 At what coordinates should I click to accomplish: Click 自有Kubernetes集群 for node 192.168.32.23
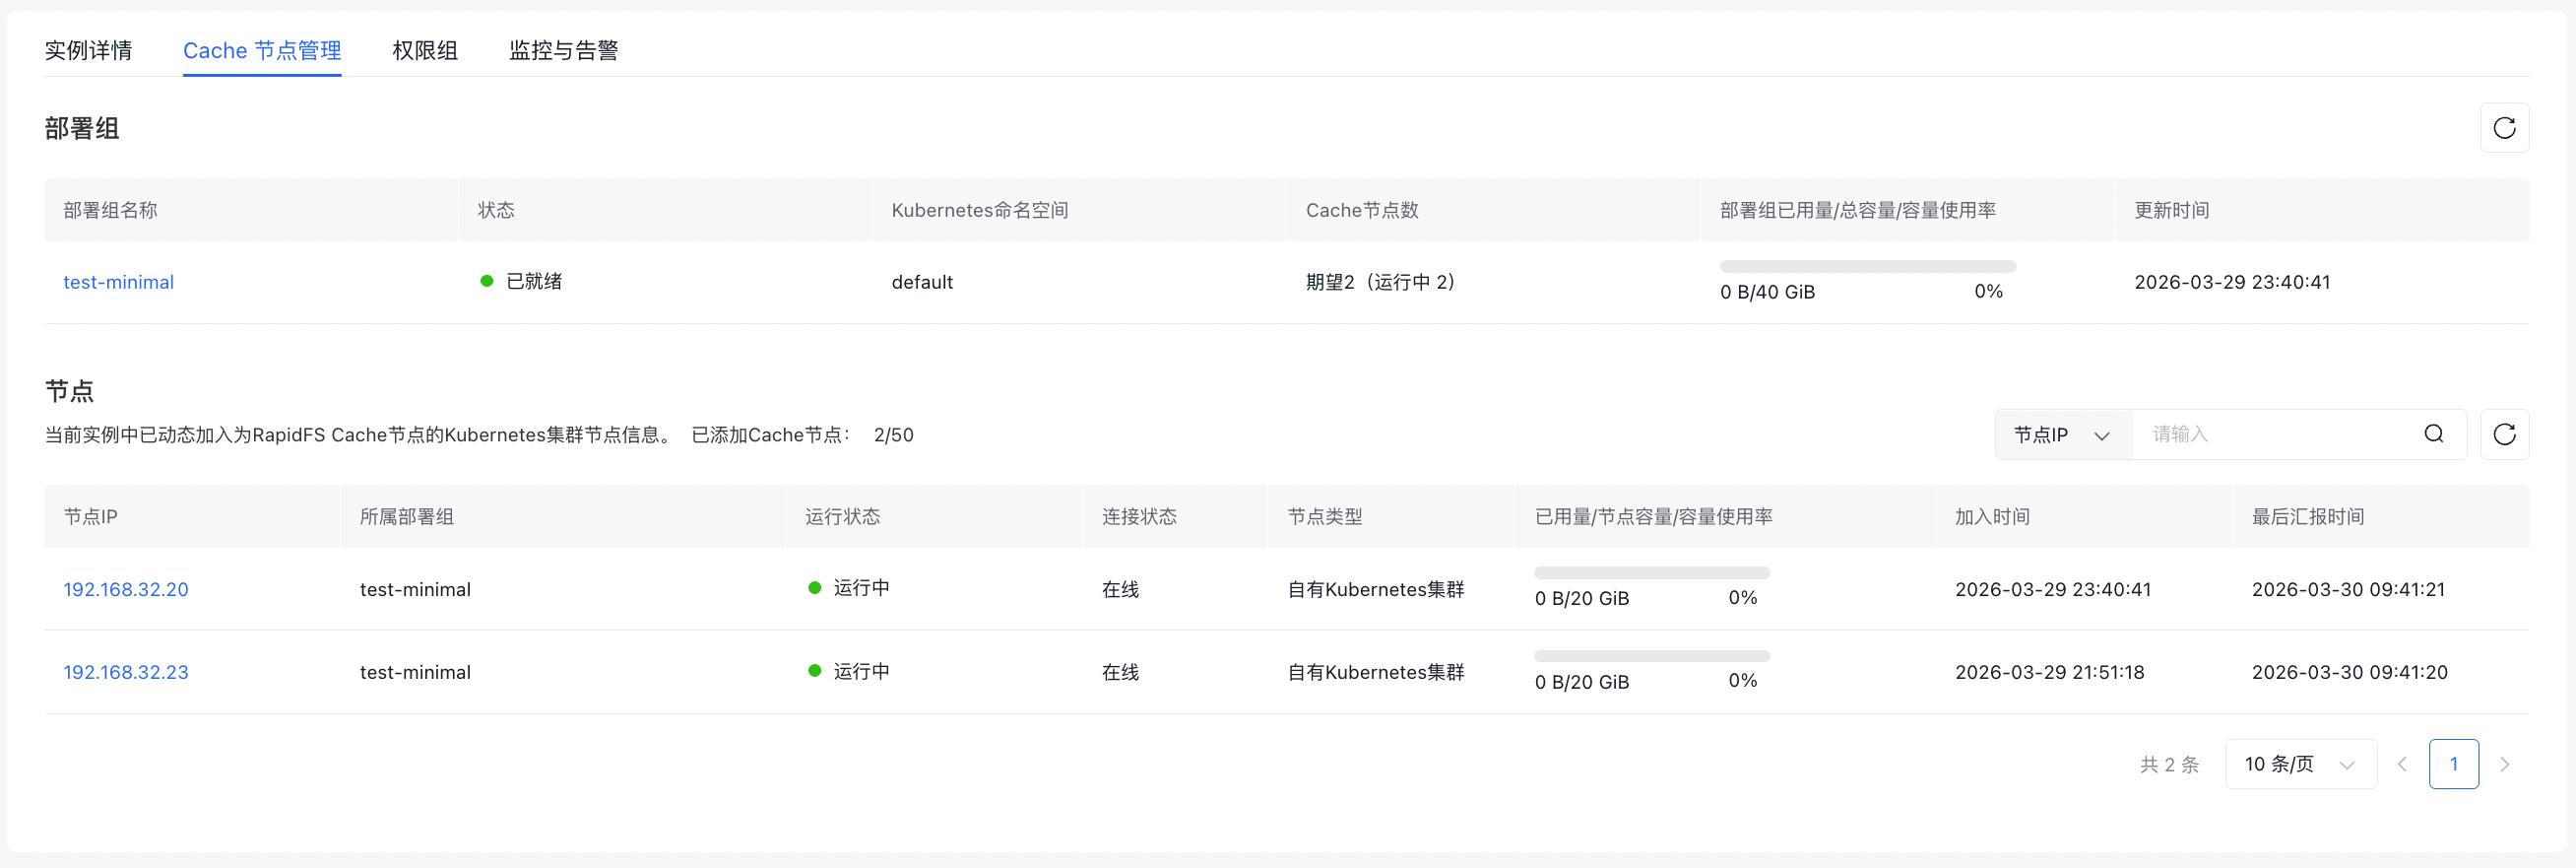1376,672
